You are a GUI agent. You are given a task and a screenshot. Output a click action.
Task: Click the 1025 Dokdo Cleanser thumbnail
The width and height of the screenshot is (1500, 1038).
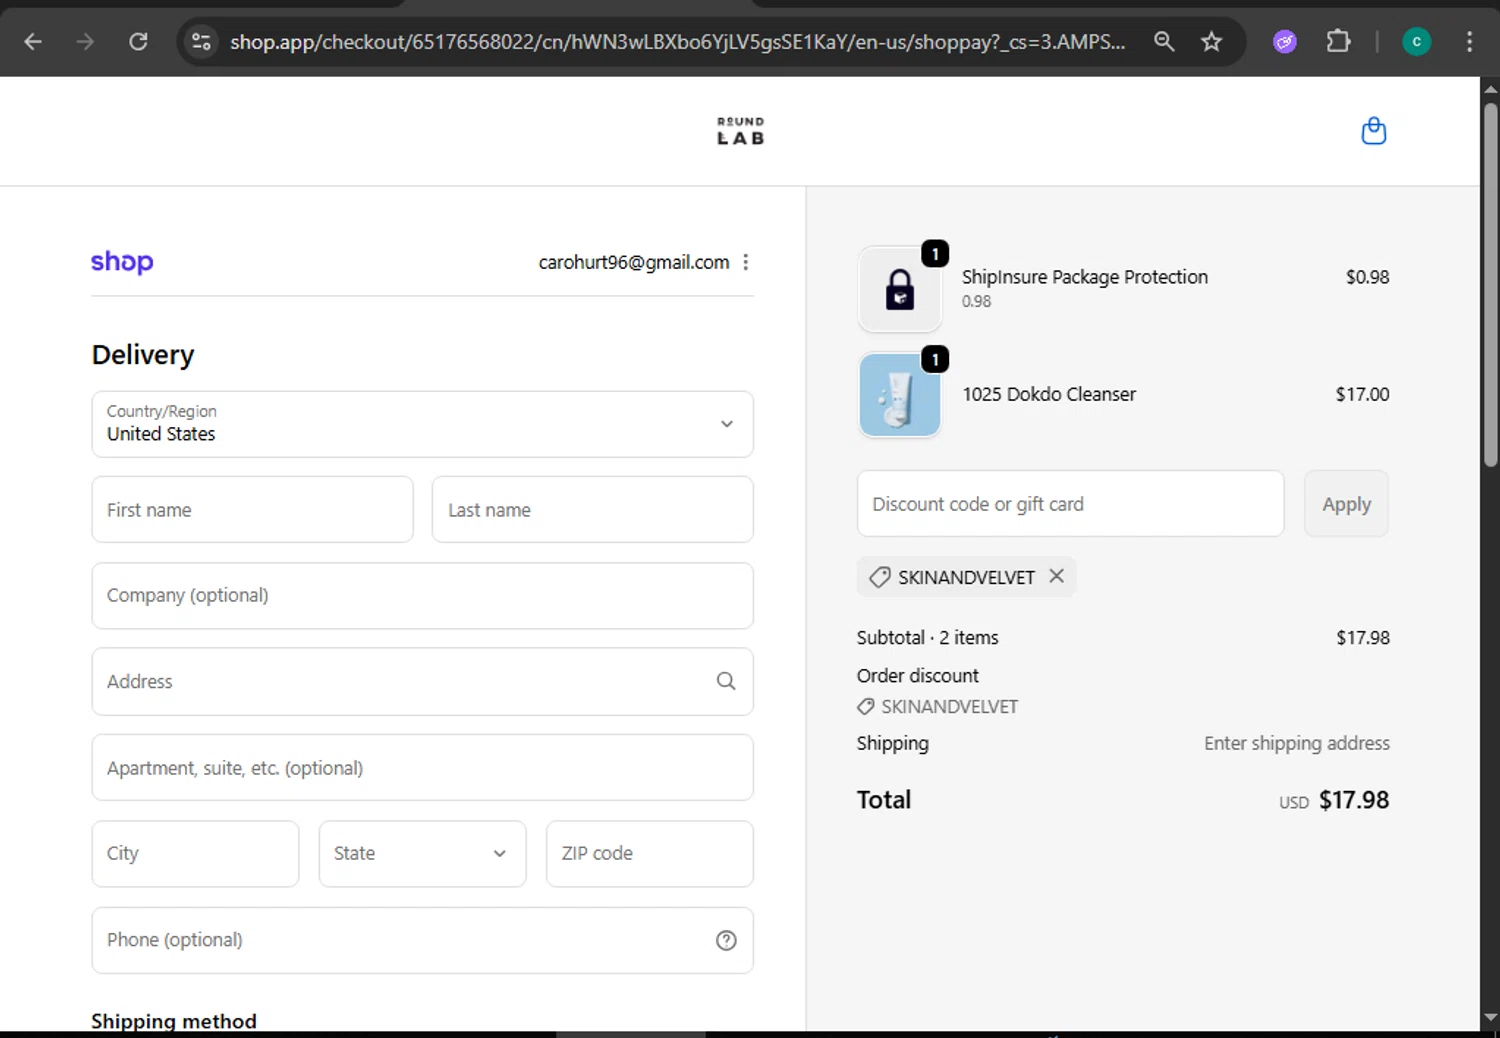click(900, 395)
